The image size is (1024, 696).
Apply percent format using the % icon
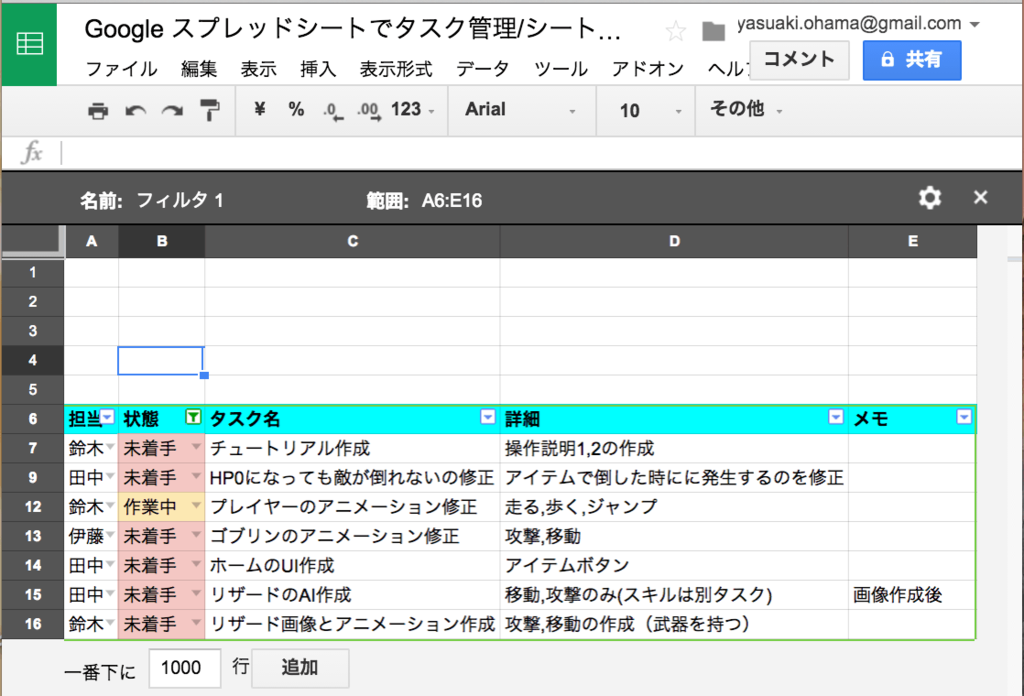click(x=295, y=110)
